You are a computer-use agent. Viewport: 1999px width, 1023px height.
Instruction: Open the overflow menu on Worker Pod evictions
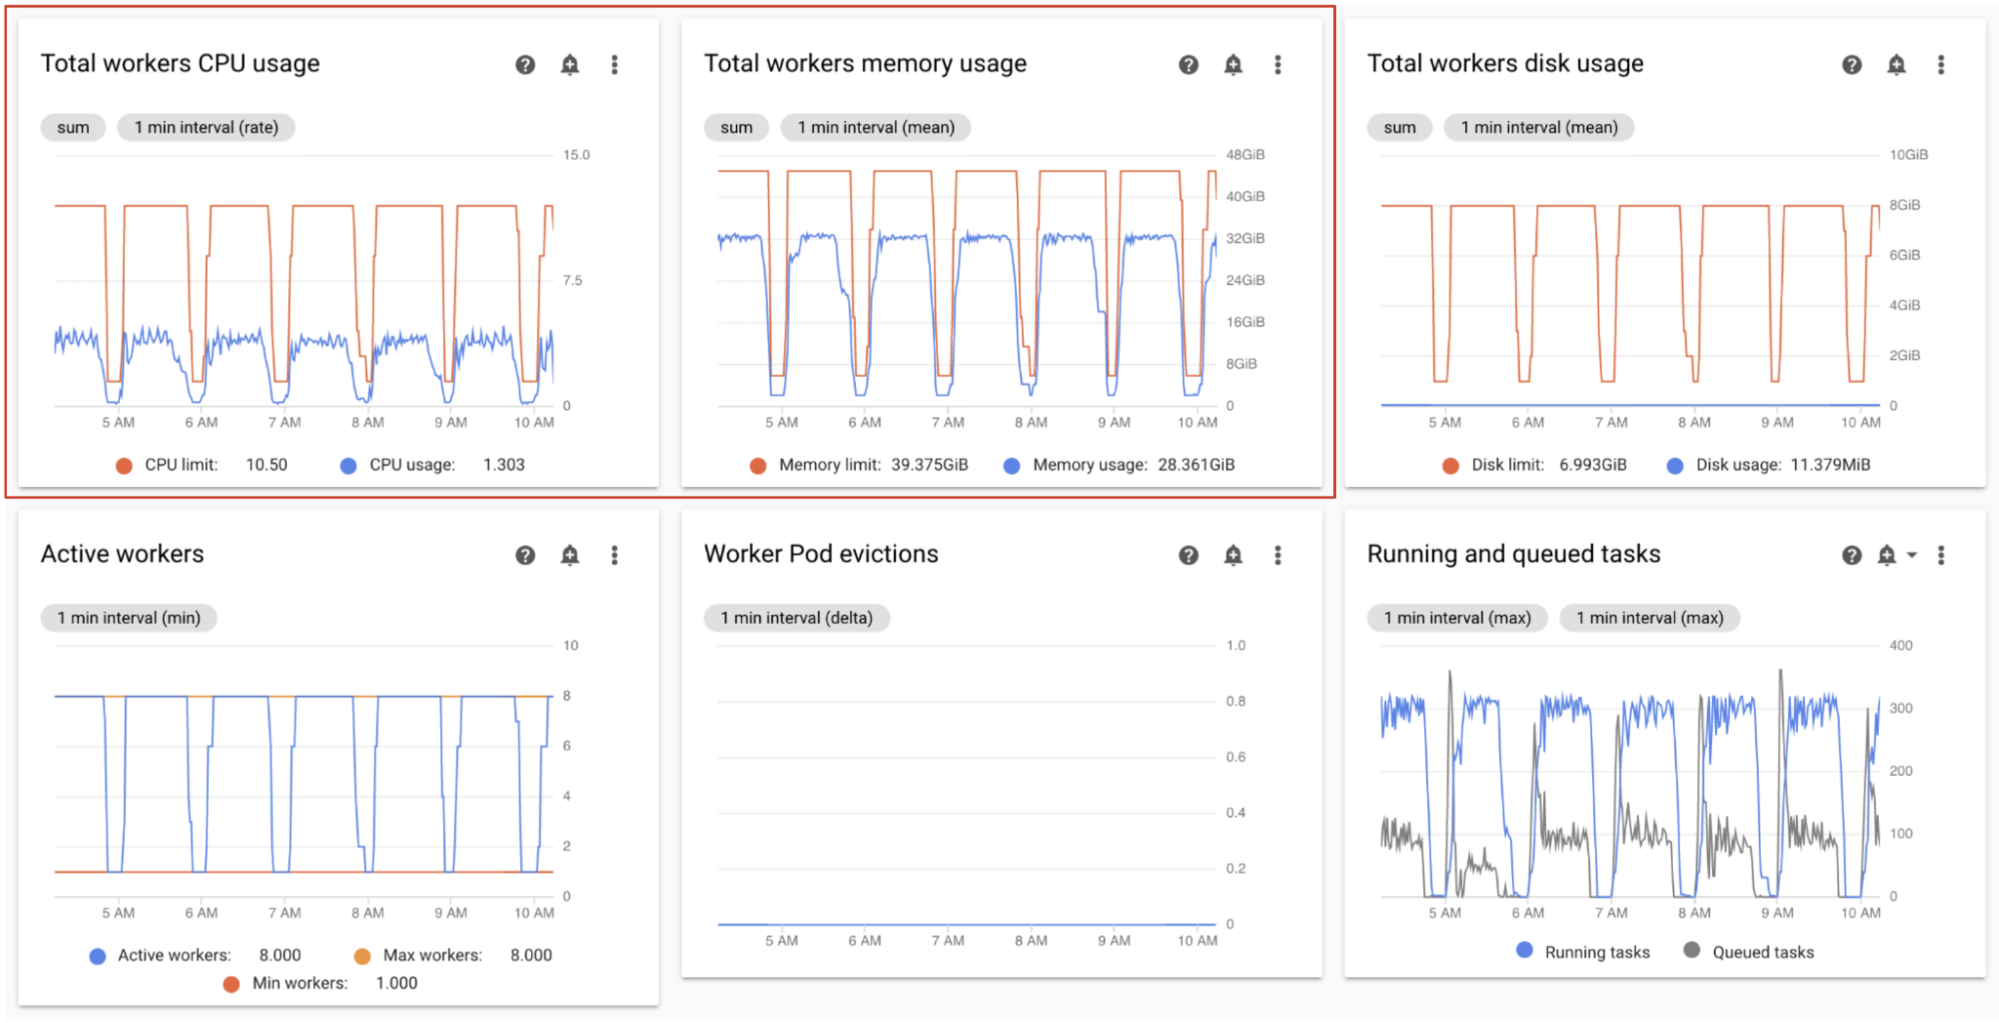[1277, 555]
